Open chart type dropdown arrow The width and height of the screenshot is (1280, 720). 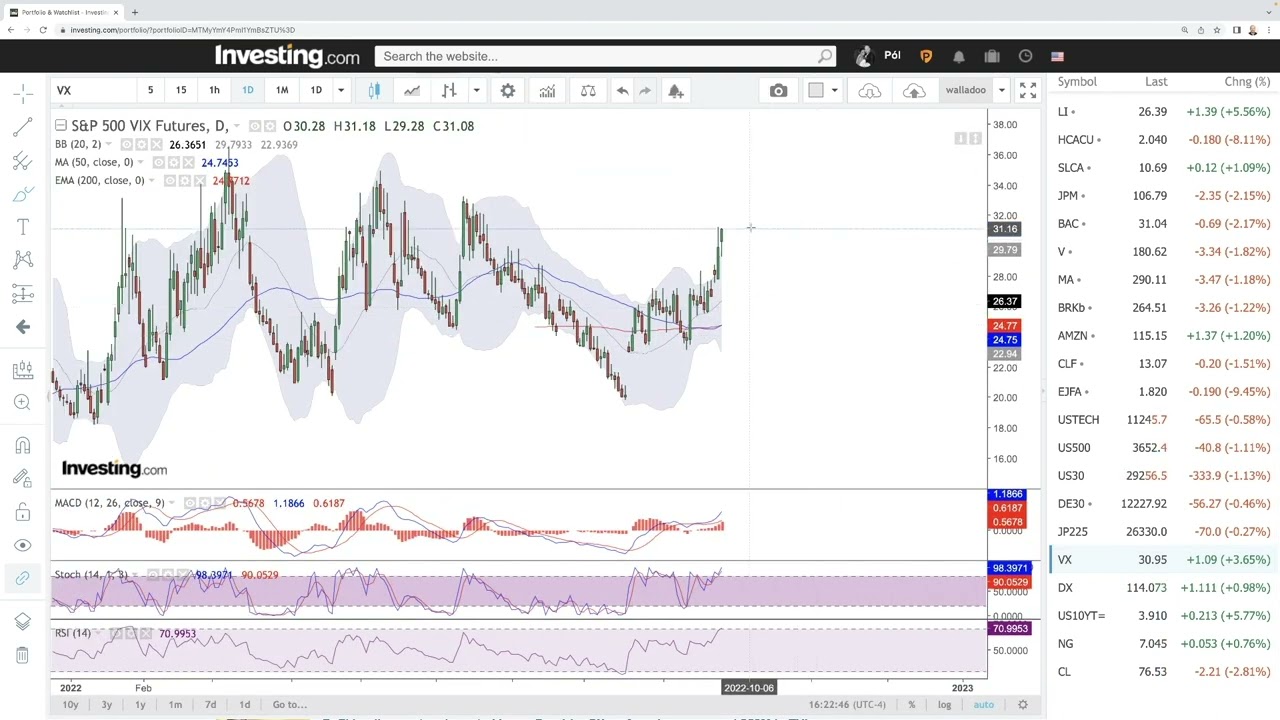pos(476,91)
